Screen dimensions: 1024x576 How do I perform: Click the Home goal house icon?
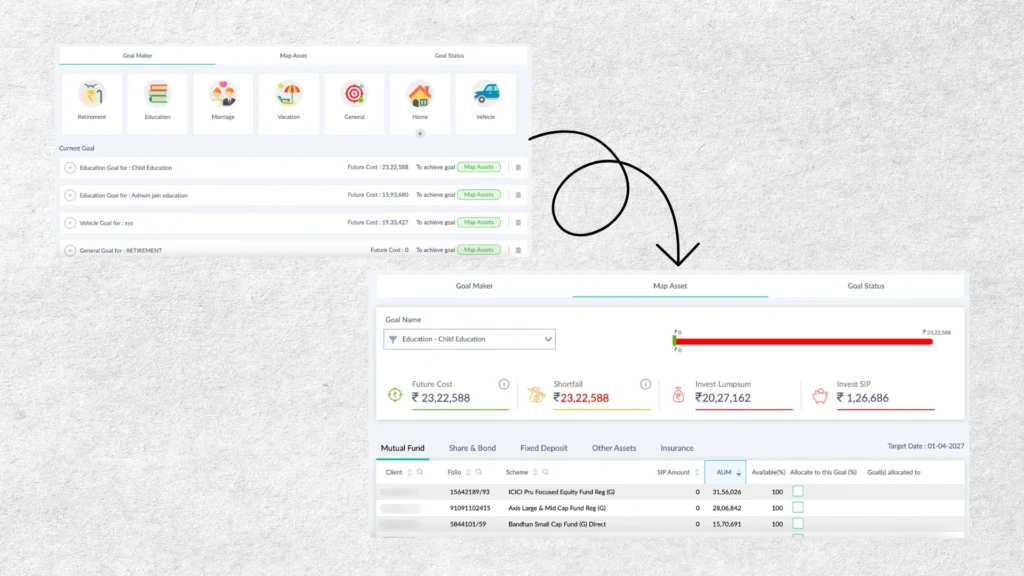[420, 95]
